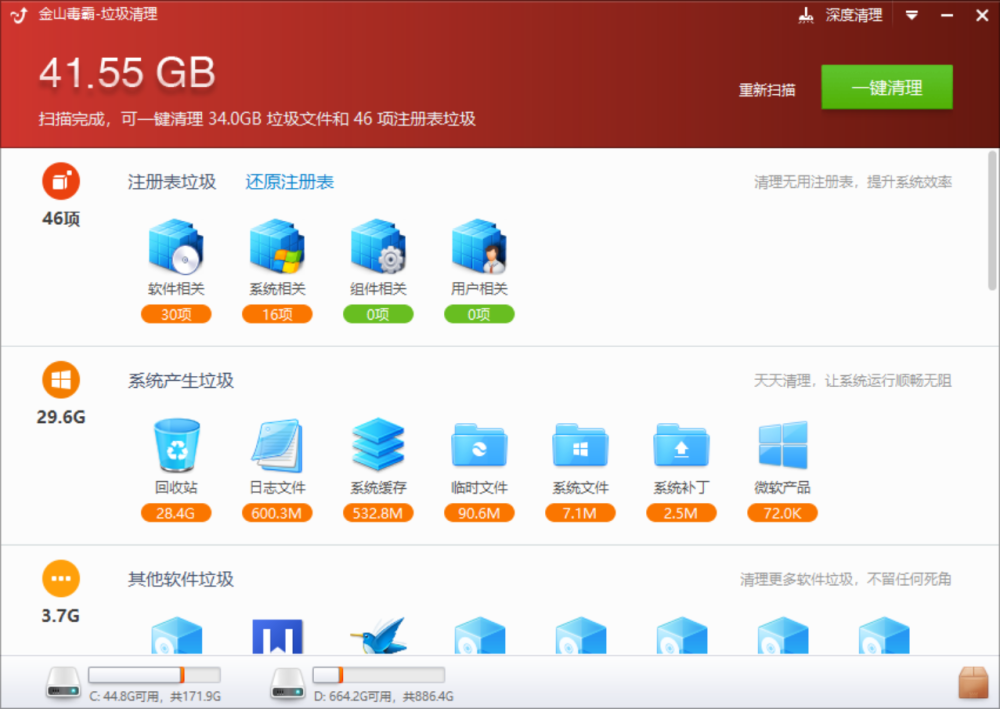1000x709 pixels.
Task: Click the 金山毒霸 logo icon in title bar
Action: click(19, 15)
